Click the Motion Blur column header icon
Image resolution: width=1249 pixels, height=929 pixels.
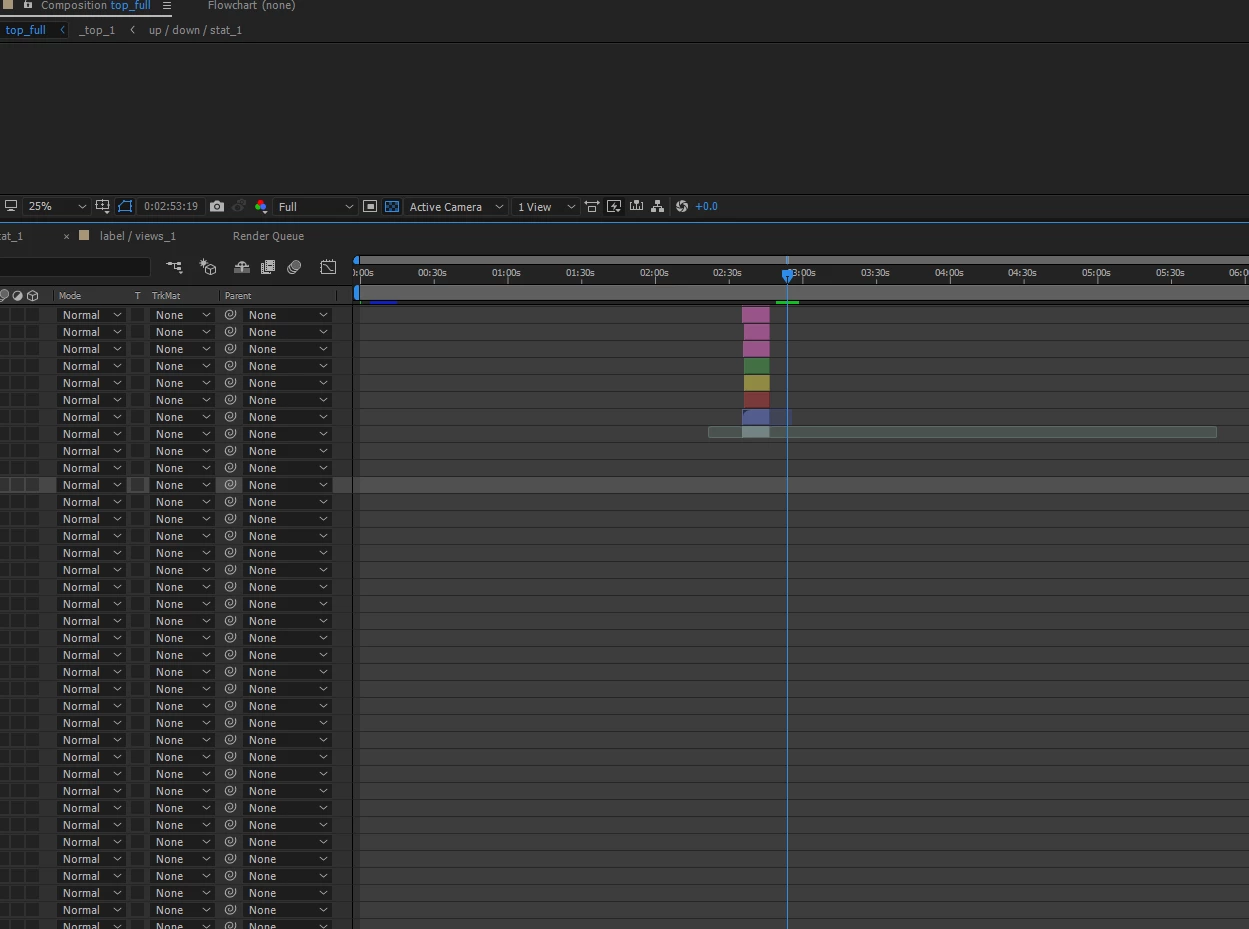[x=4, y=295]
